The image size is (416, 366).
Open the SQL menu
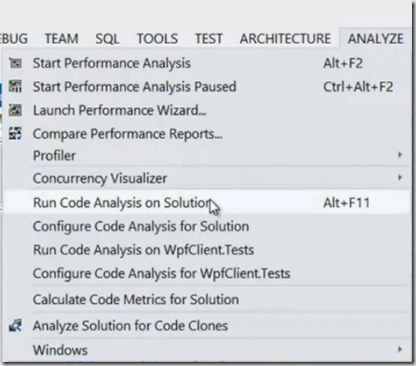107,39
